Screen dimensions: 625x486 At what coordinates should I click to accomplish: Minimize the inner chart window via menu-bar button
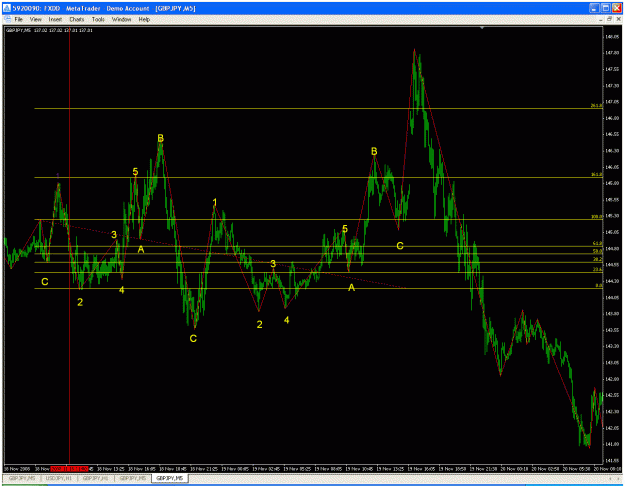[x=601, y=19]
